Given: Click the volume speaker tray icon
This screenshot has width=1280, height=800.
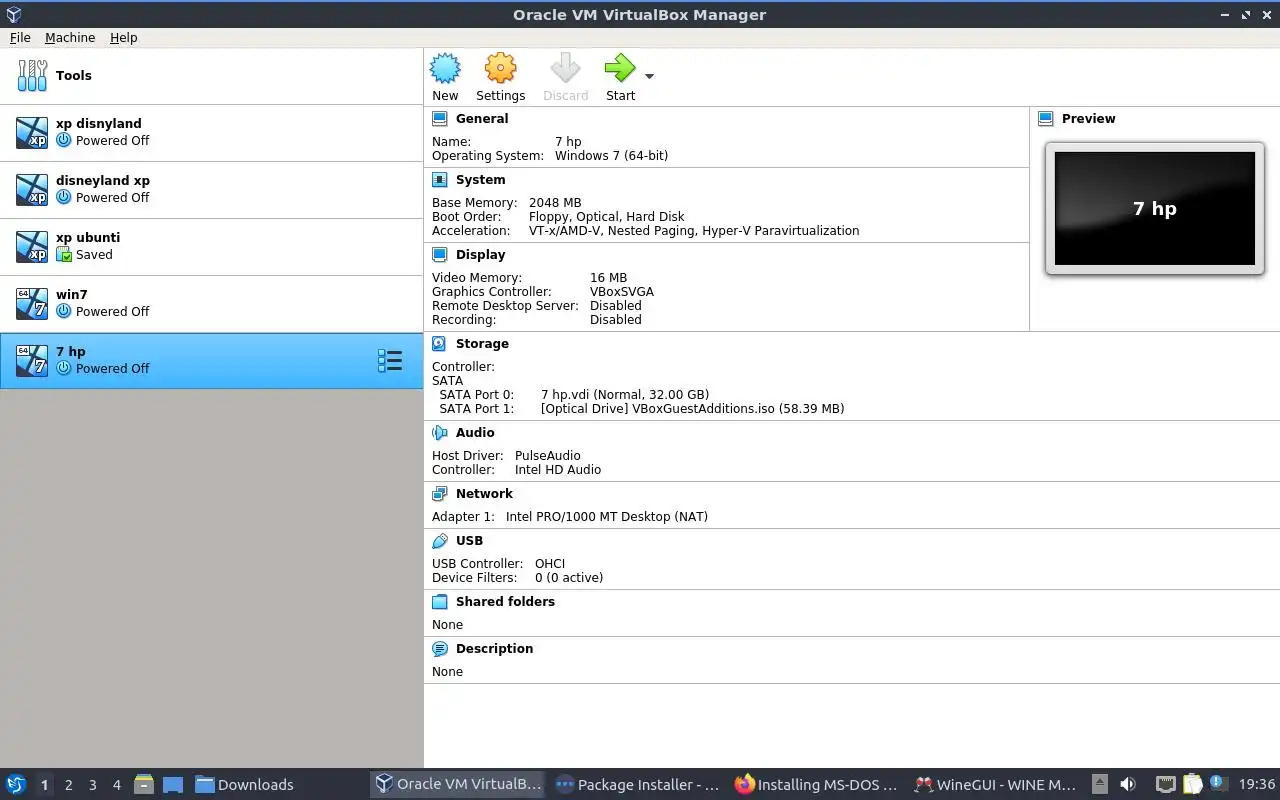Looking at the screenshot, I should pos(1128,785).
